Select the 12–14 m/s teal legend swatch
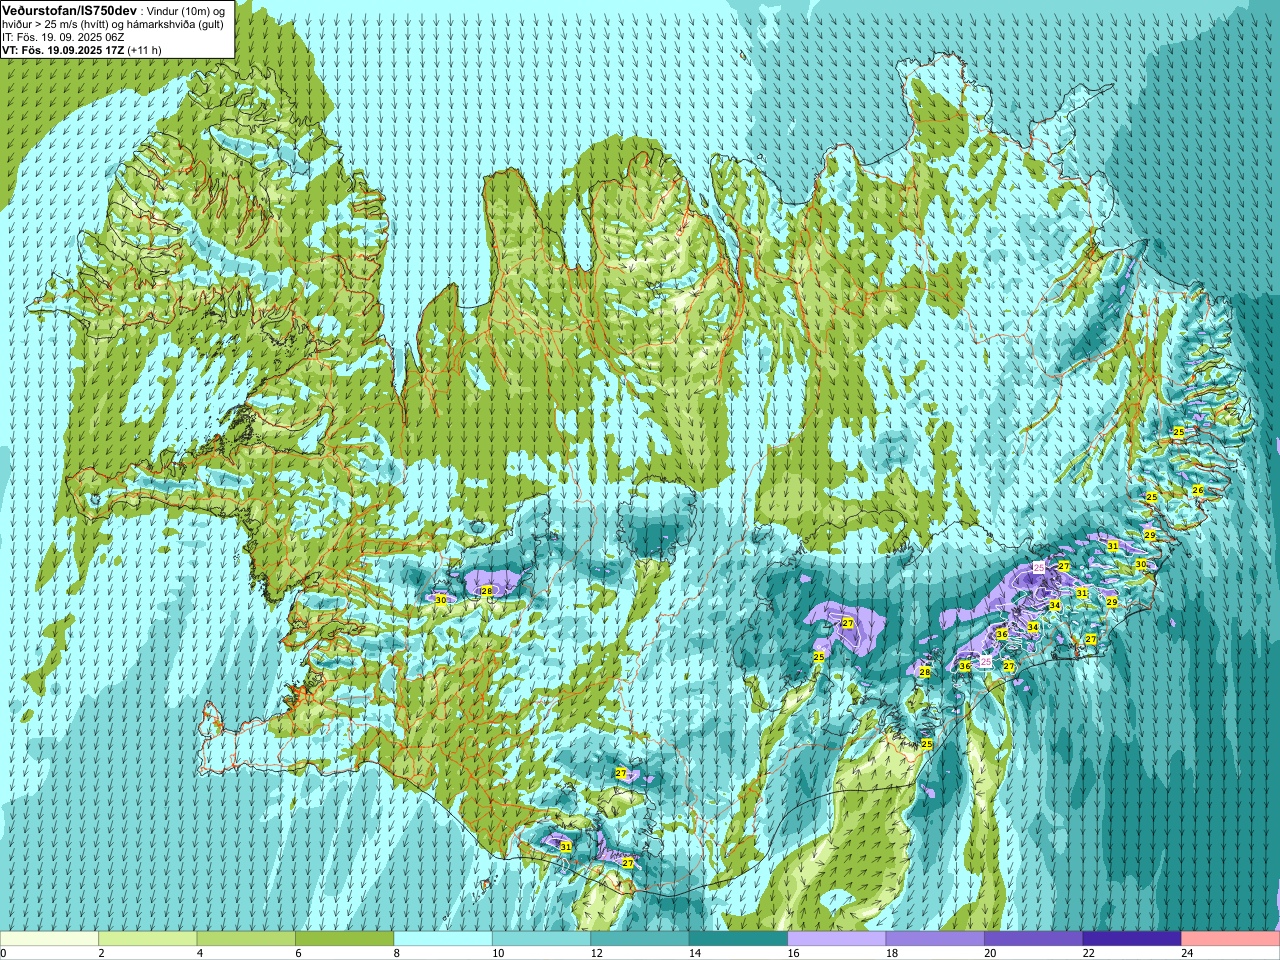 [640, 939]
